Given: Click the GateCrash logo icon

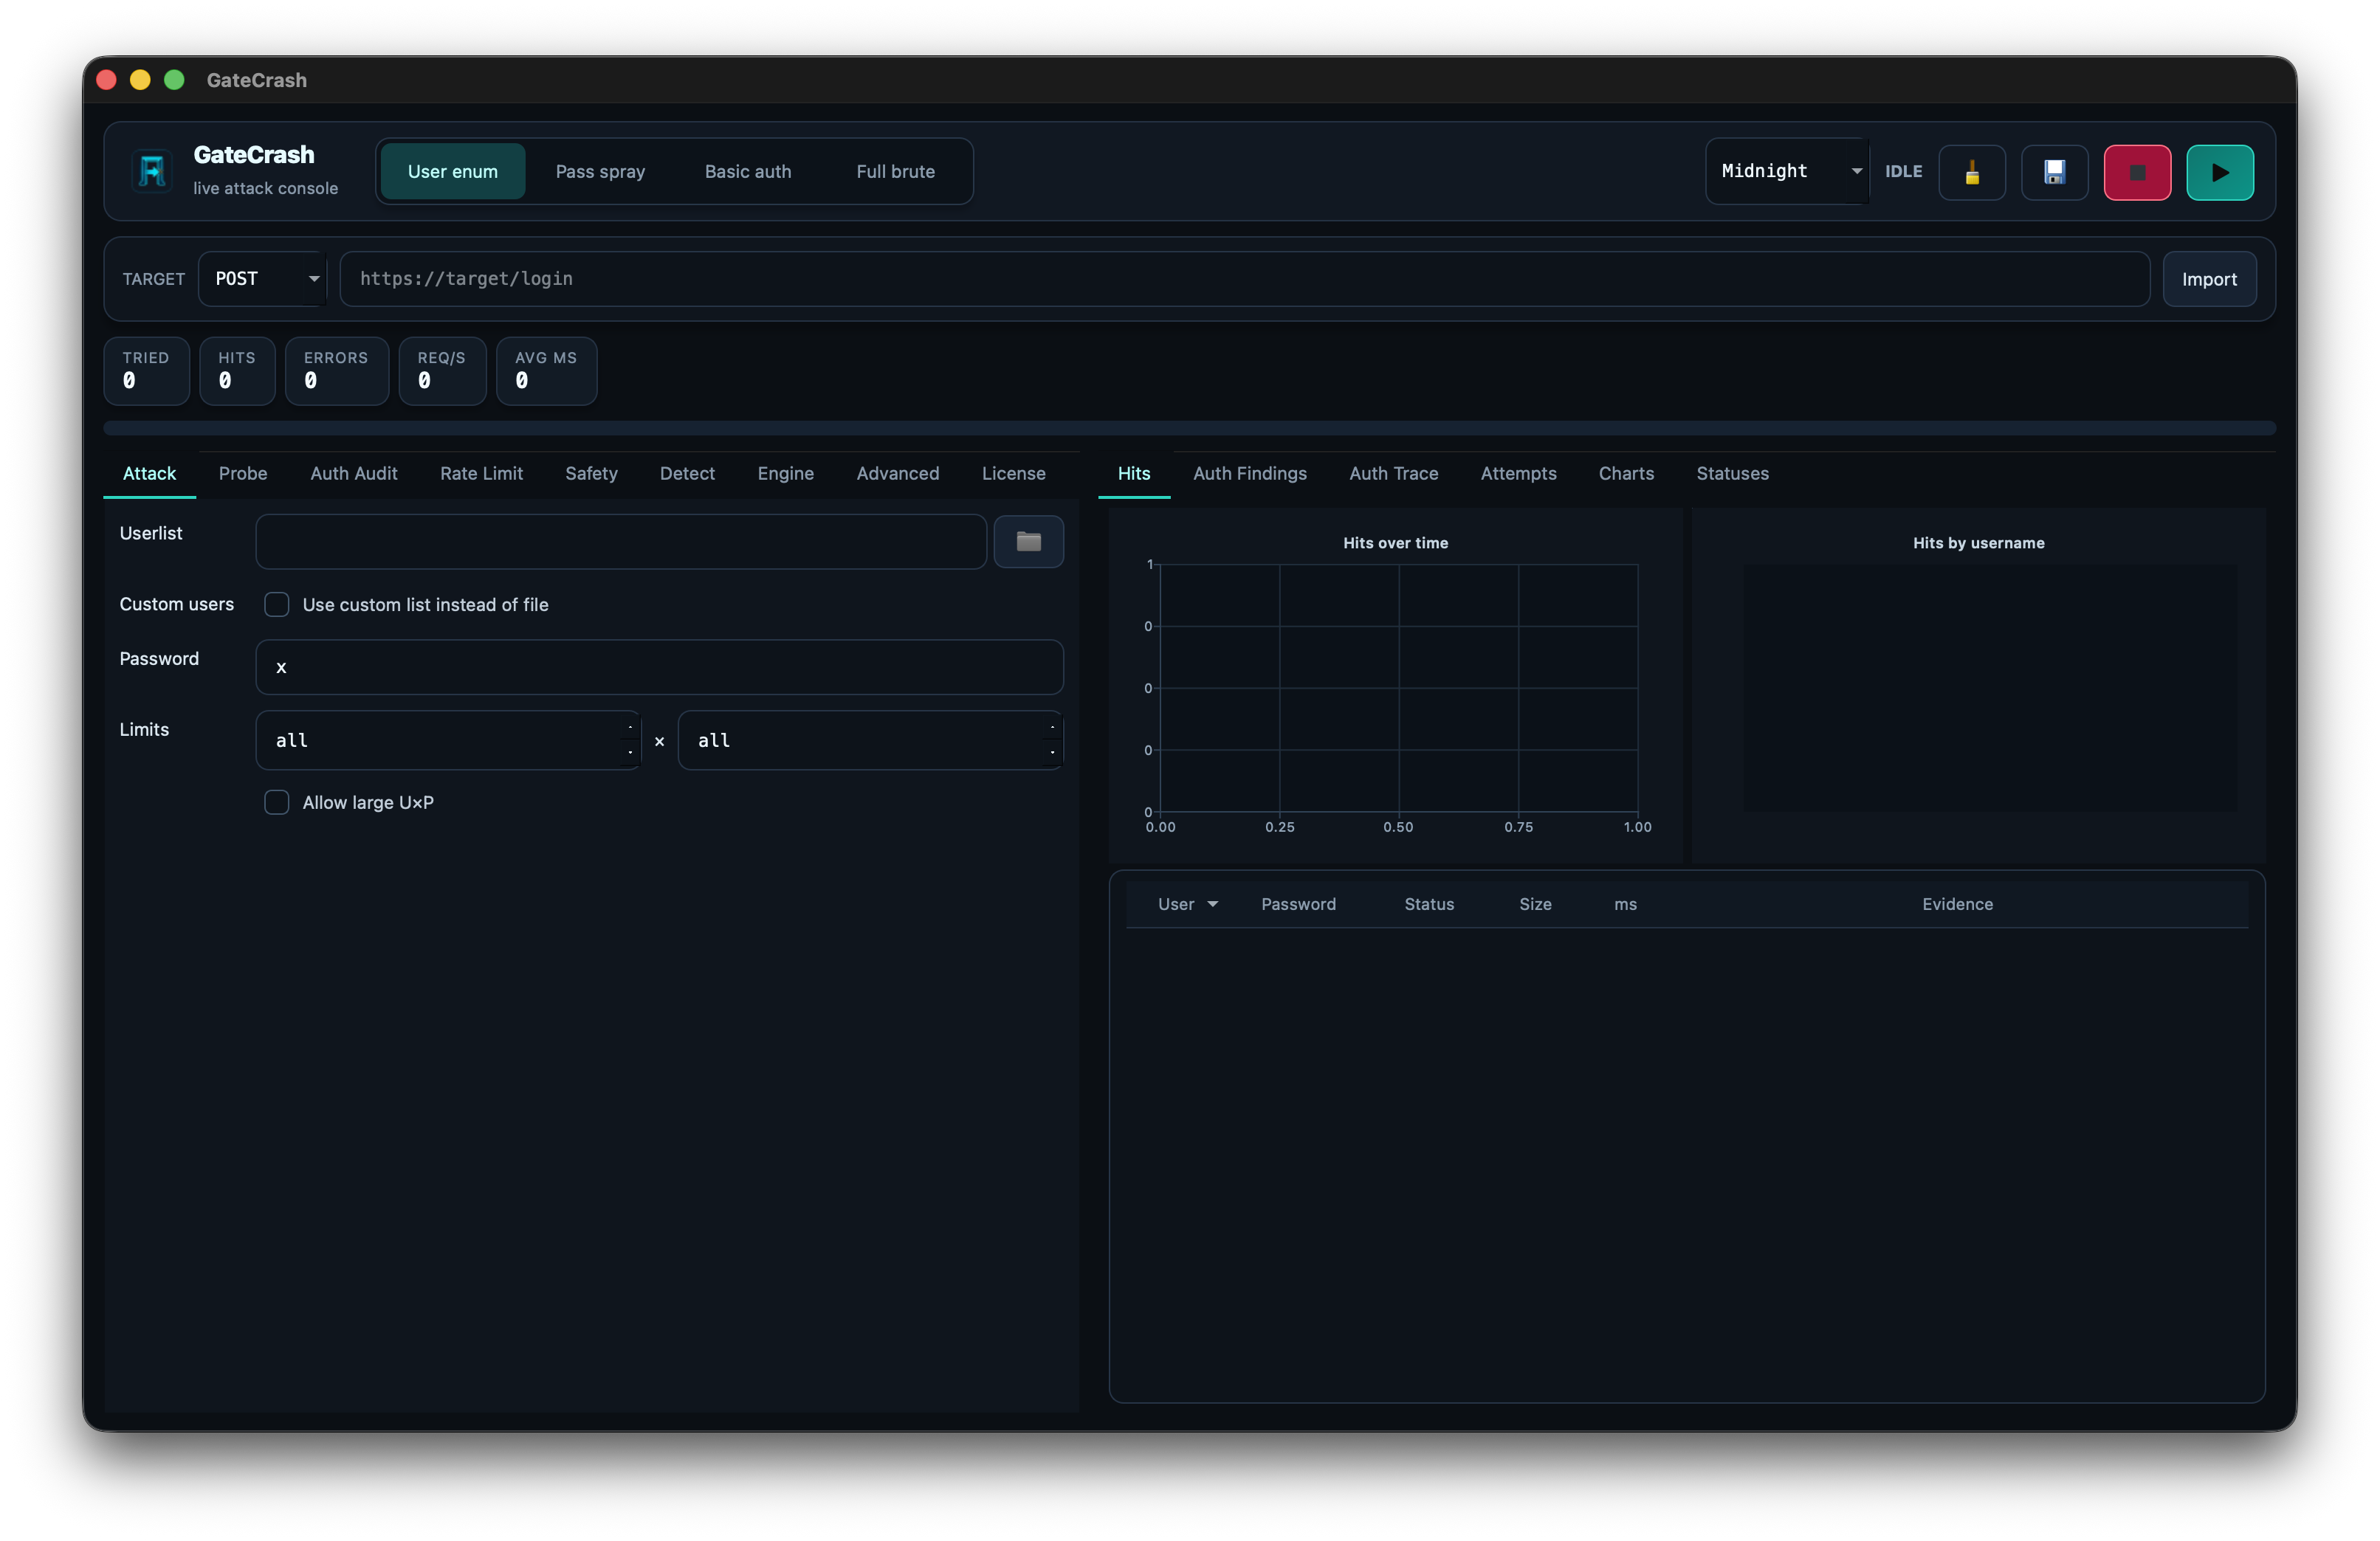Looking at the screenshot, I should [x=152, y=171].
